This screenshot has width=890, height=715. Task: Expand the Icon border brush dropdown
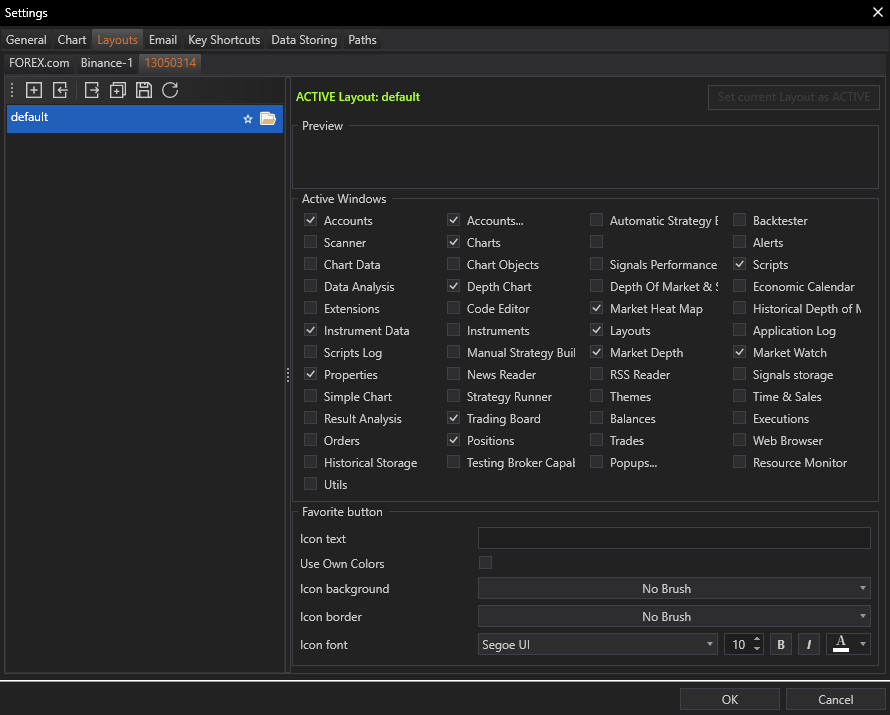pyautogui.click(x=674, y=617)
